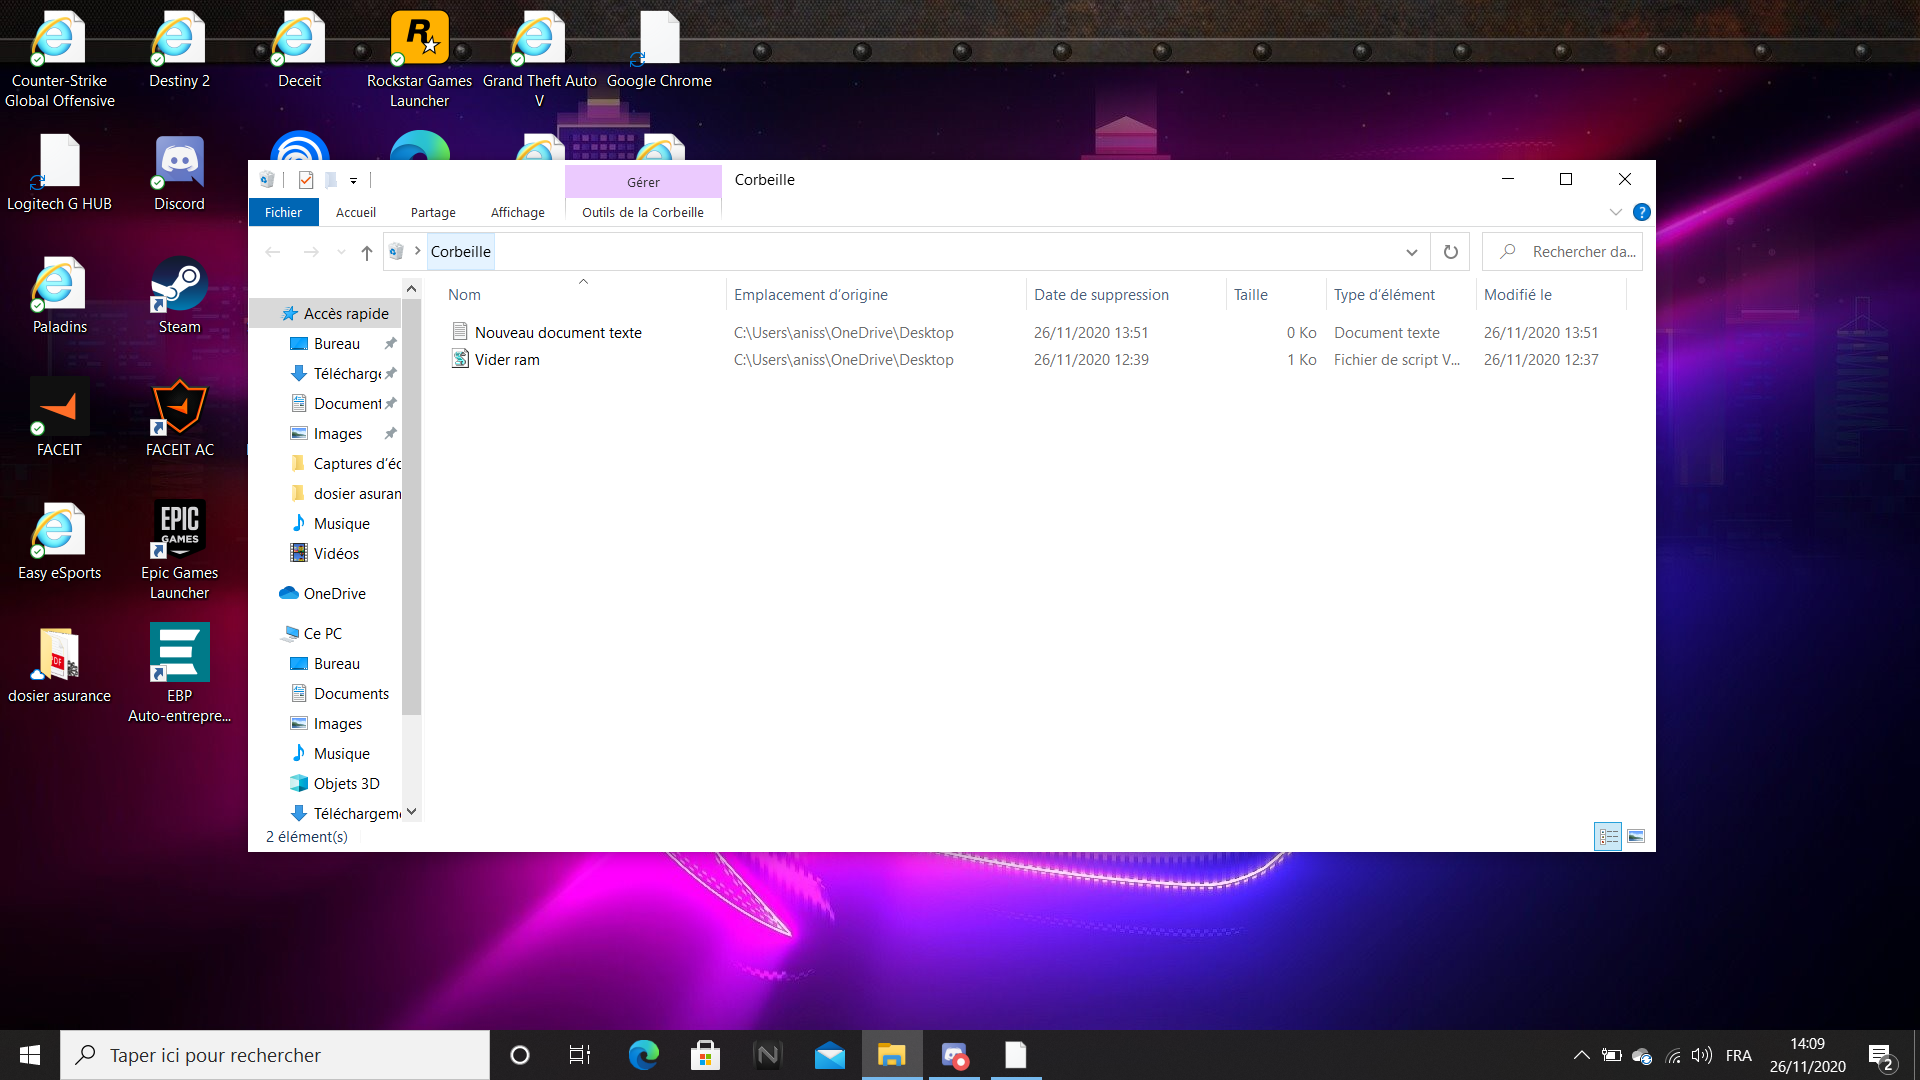Open Microsoft Store from the taskbar
The image size is (1920, 1080).
(705, 1055)
